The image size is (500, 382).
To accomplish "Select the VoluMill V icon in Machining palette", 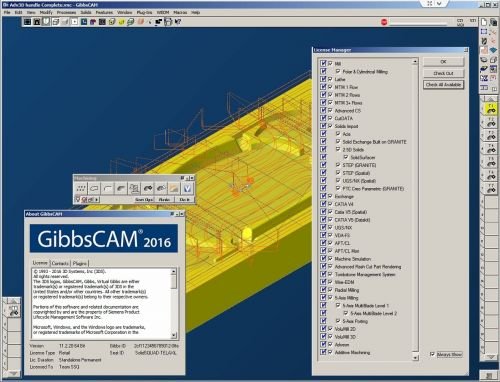I will 187,189.
